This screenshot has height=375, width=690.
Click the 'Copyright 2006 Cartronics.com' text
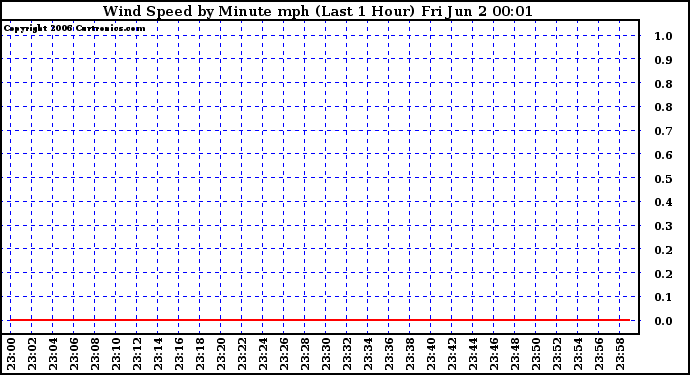click(x=74, y=28)
